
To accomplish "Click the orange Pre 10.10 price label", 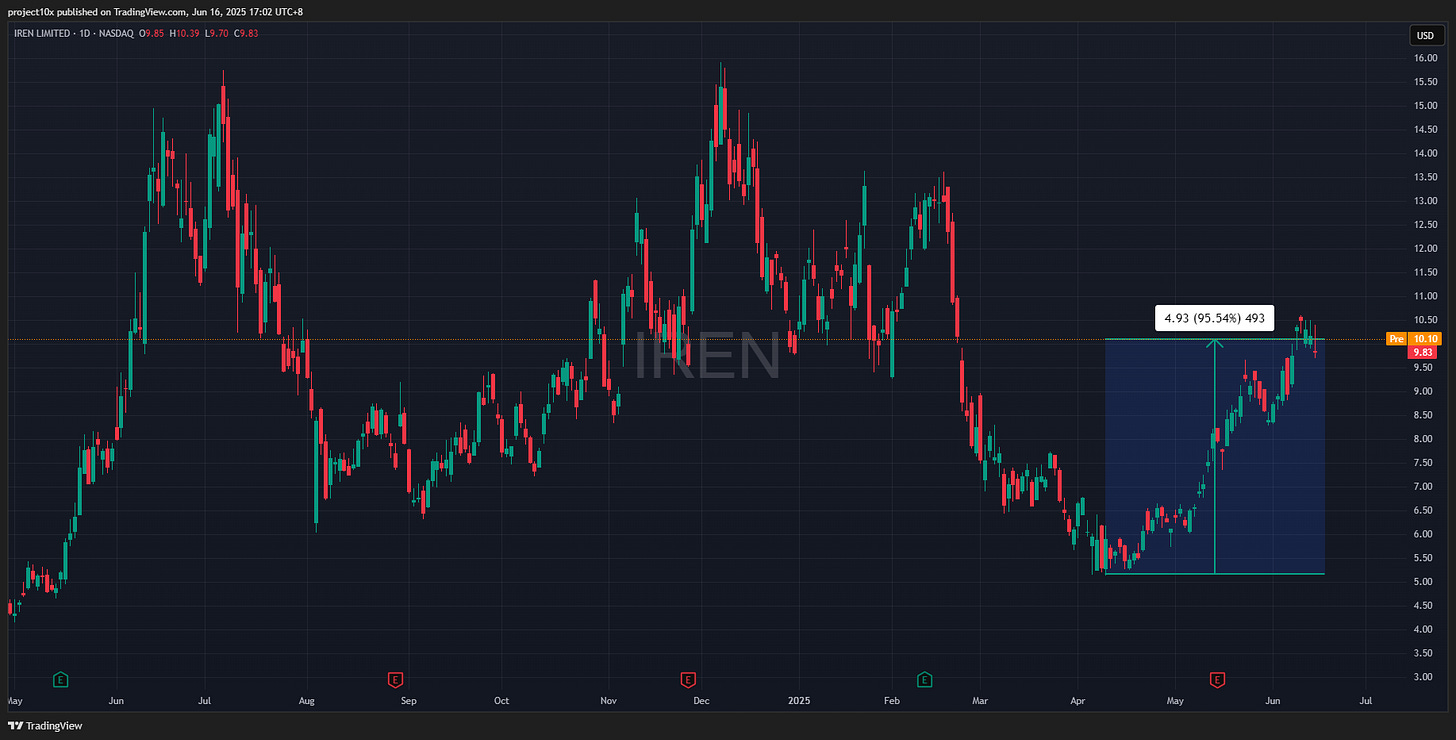I will (1413, 339).
